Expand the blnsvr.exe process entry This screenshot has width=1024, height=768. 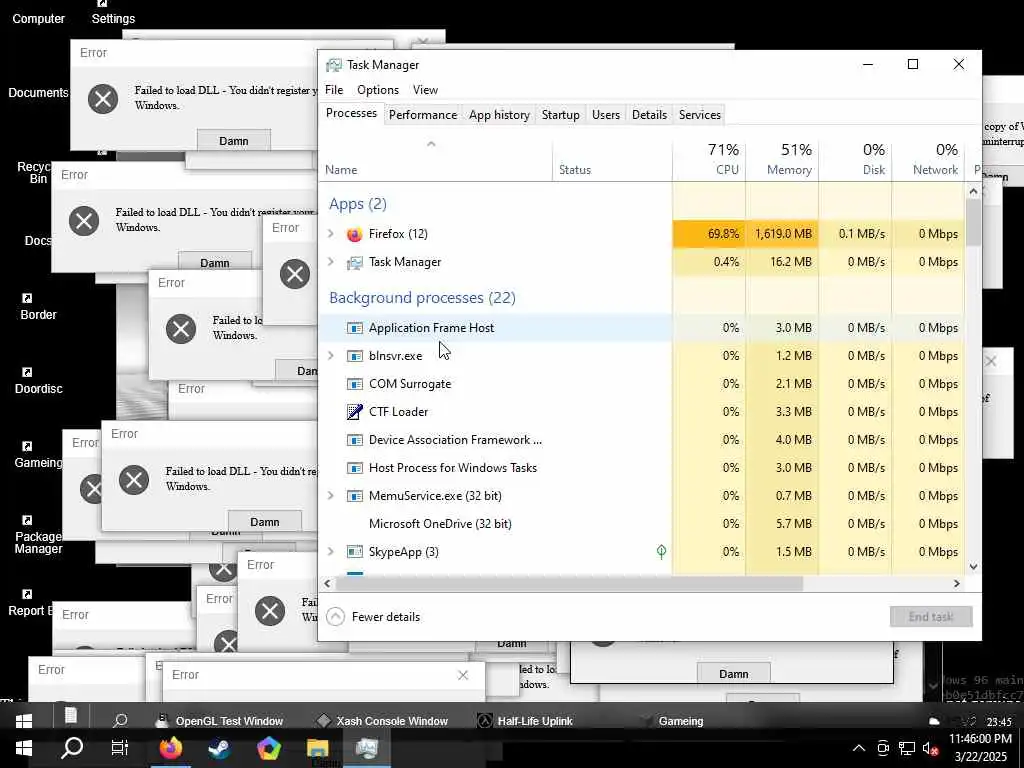(x=331, y=356)
